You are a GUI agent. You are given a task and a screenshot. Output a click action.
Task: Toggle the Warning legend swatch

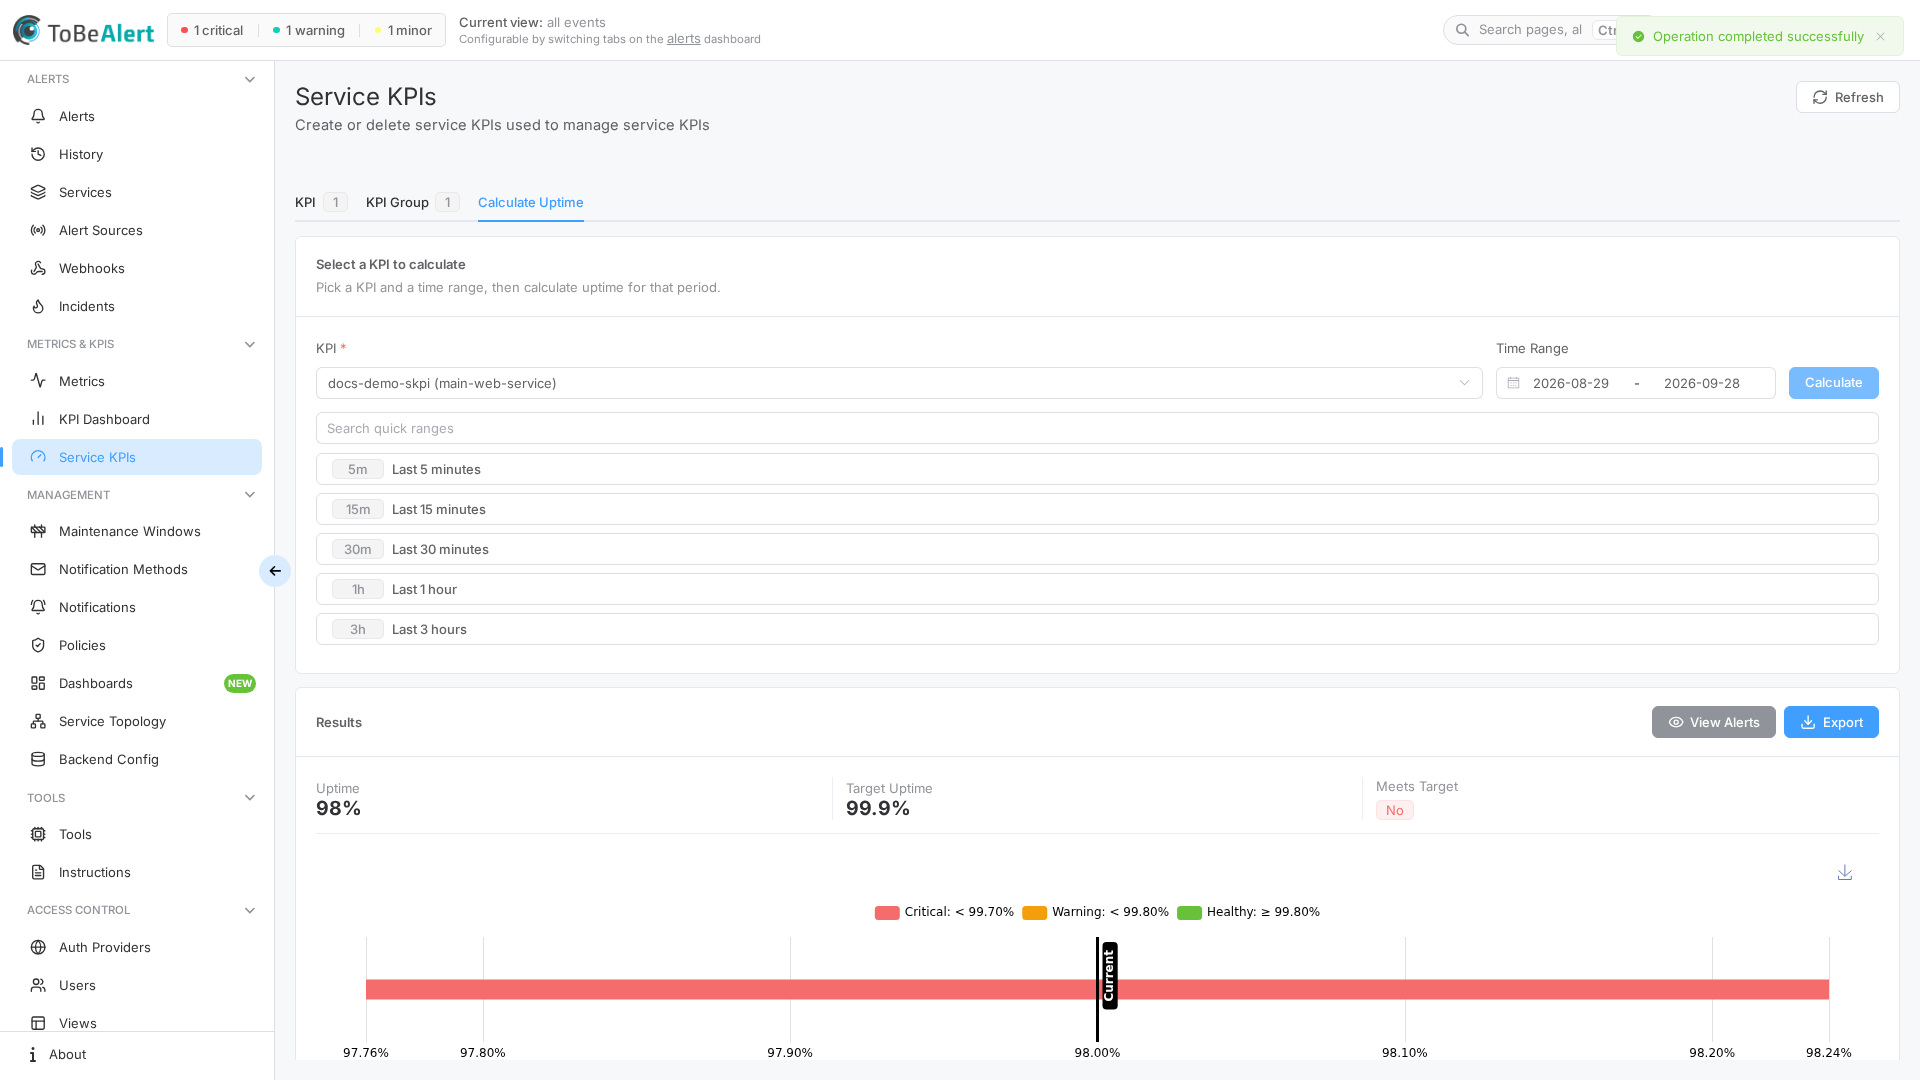(1034, 913)
